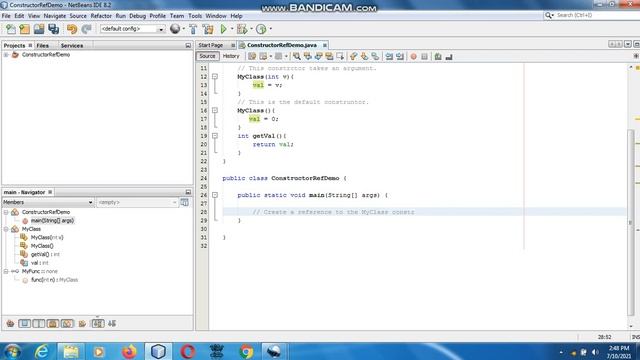The height and width of the screenshot is (360, 640).
Task: Click the Build Project hammer icon
Action: point(193,29)
